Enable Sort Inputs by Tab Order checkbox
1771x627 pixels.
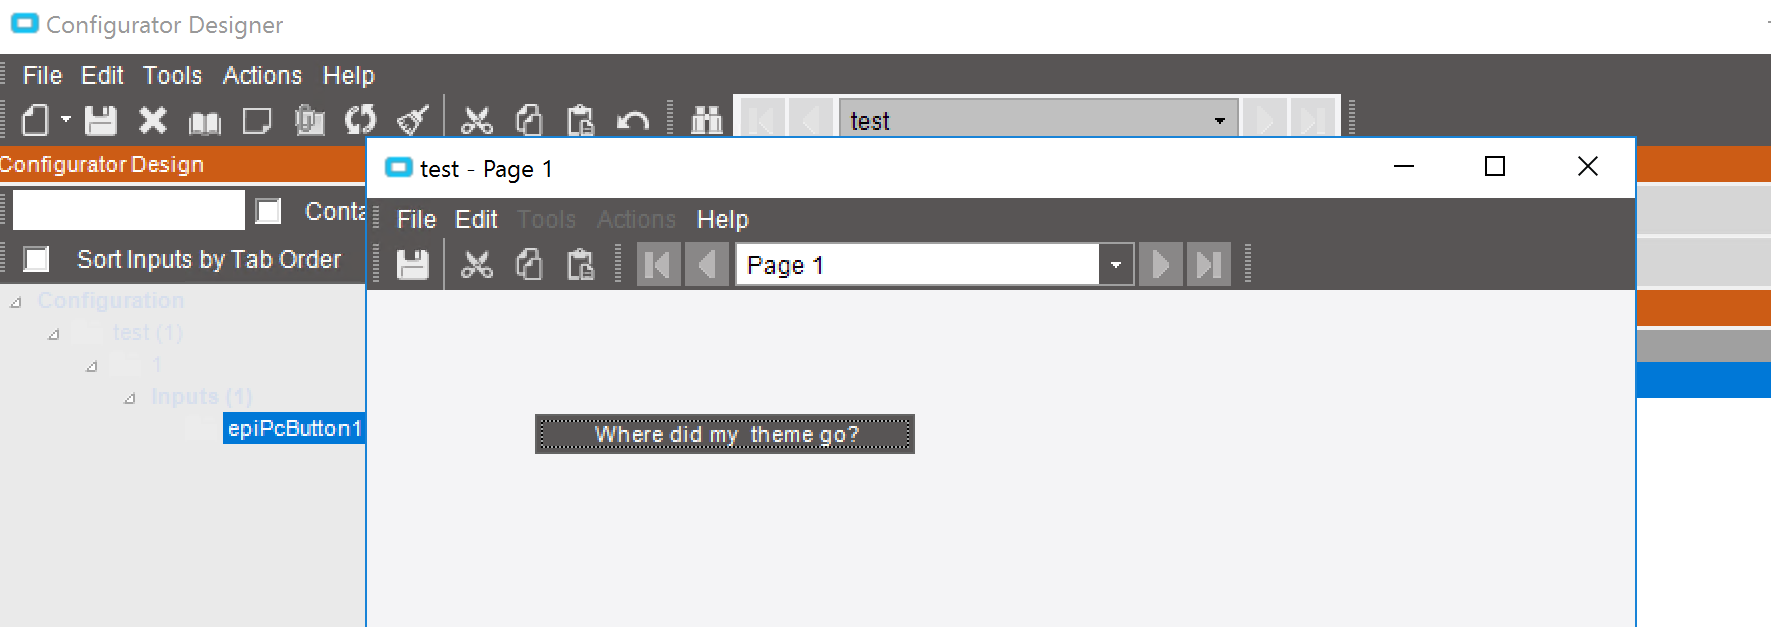point(37,259)
